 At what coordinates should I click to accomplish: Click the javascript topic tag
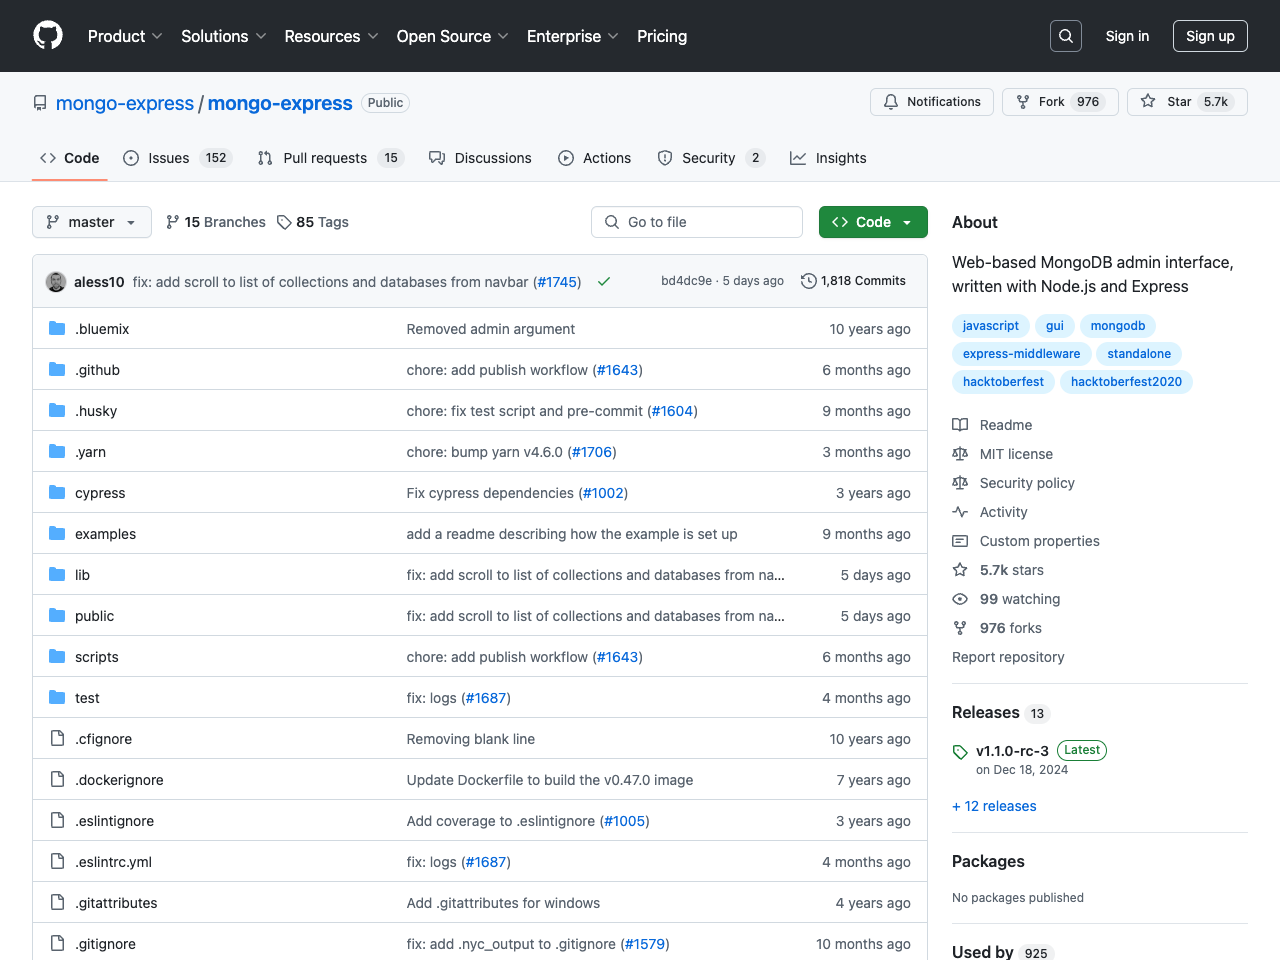coord(991,326)
